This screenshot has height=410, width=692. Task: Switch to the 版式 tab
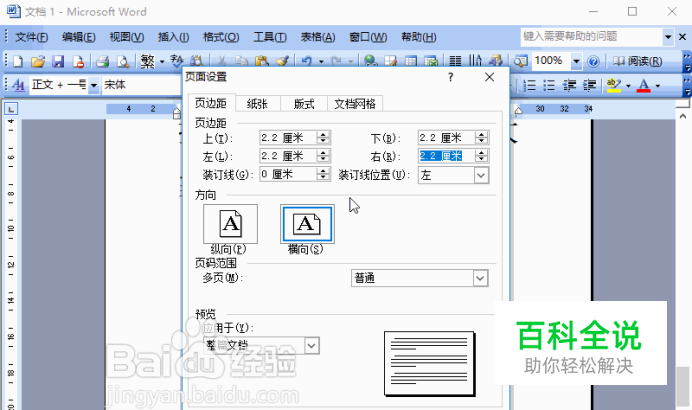[x=304, y=104]
